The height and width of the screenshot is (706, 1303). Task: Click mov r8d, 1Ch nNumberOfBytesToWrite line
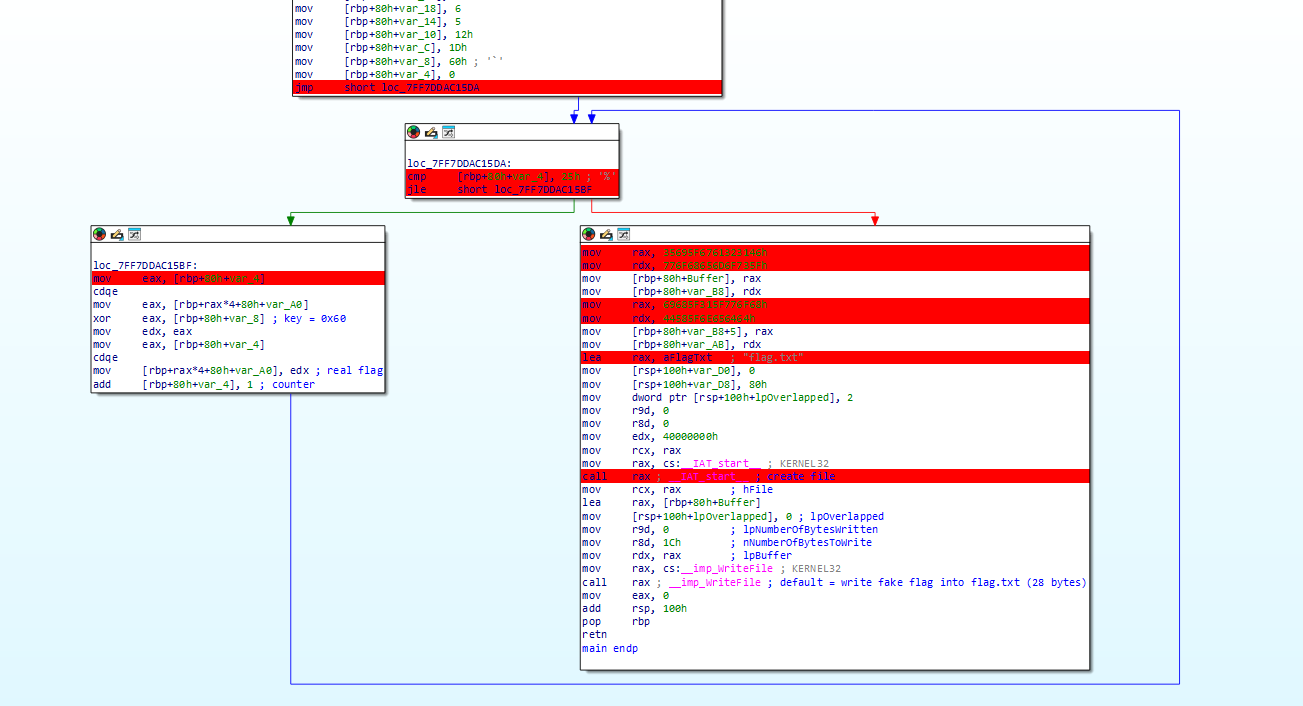(x=727, y=542)
